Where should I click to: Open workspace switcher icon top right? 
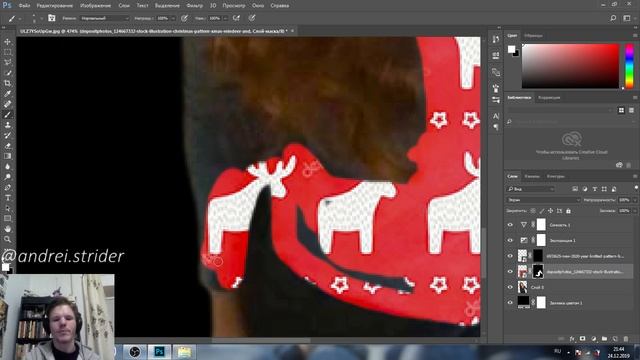click(627, 18)
